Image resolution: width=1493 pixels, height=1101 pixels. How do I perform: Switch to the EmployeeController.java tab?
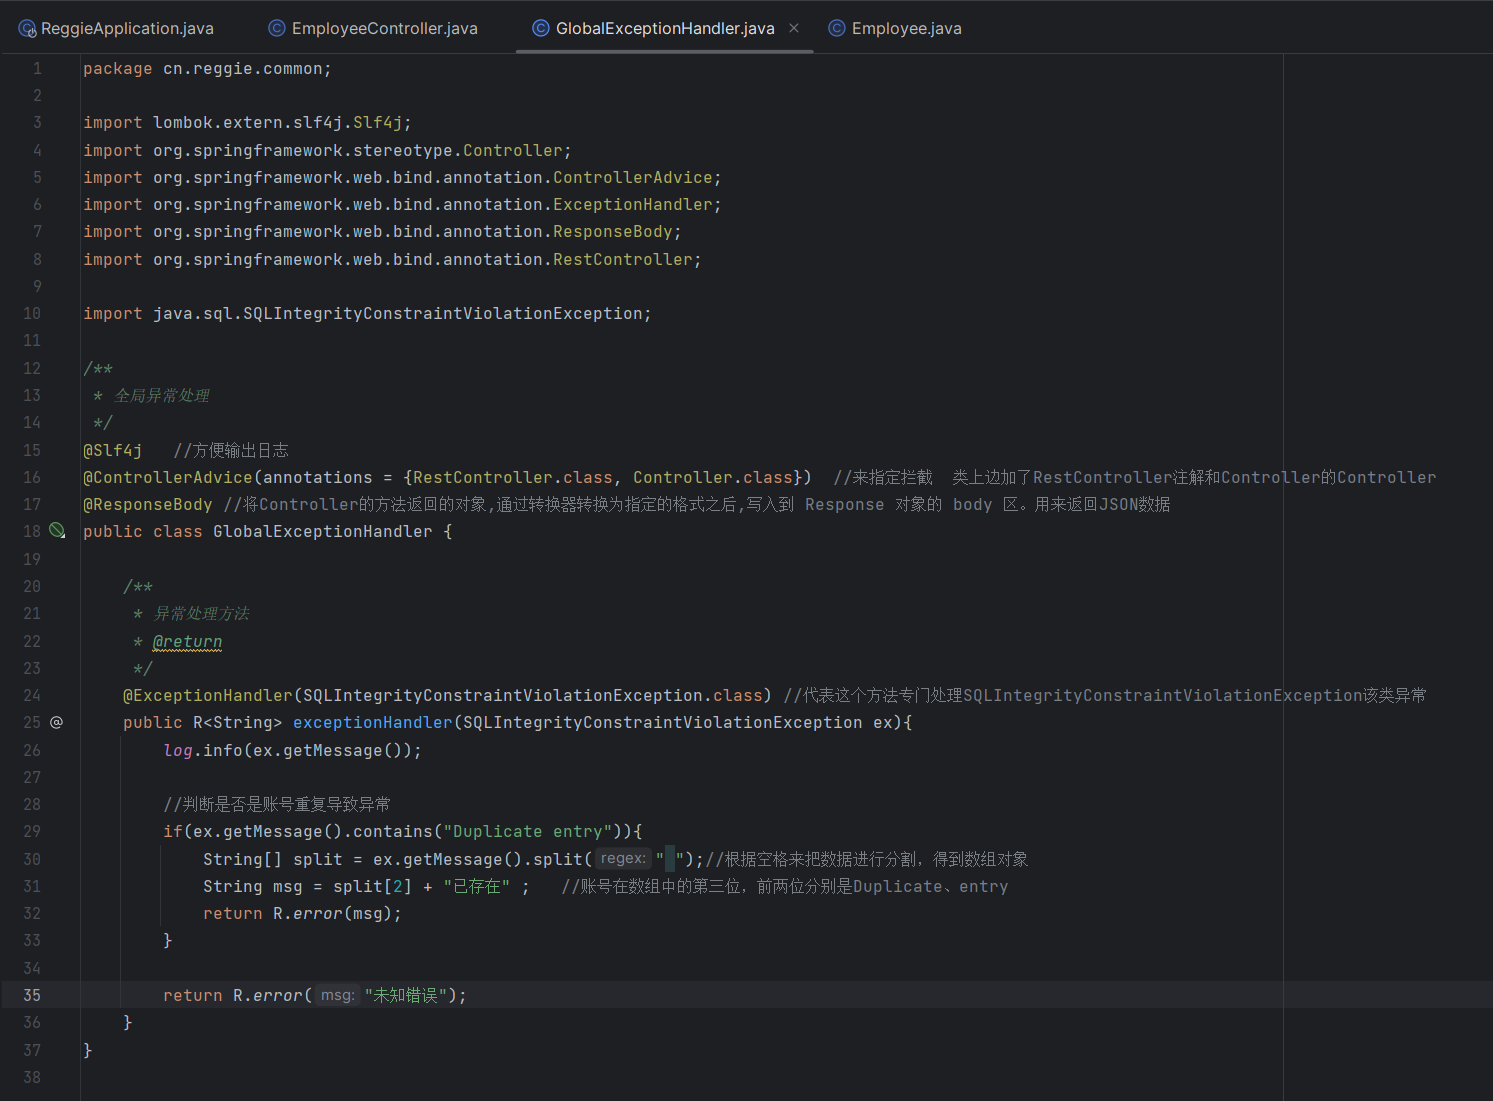[373, 28]
